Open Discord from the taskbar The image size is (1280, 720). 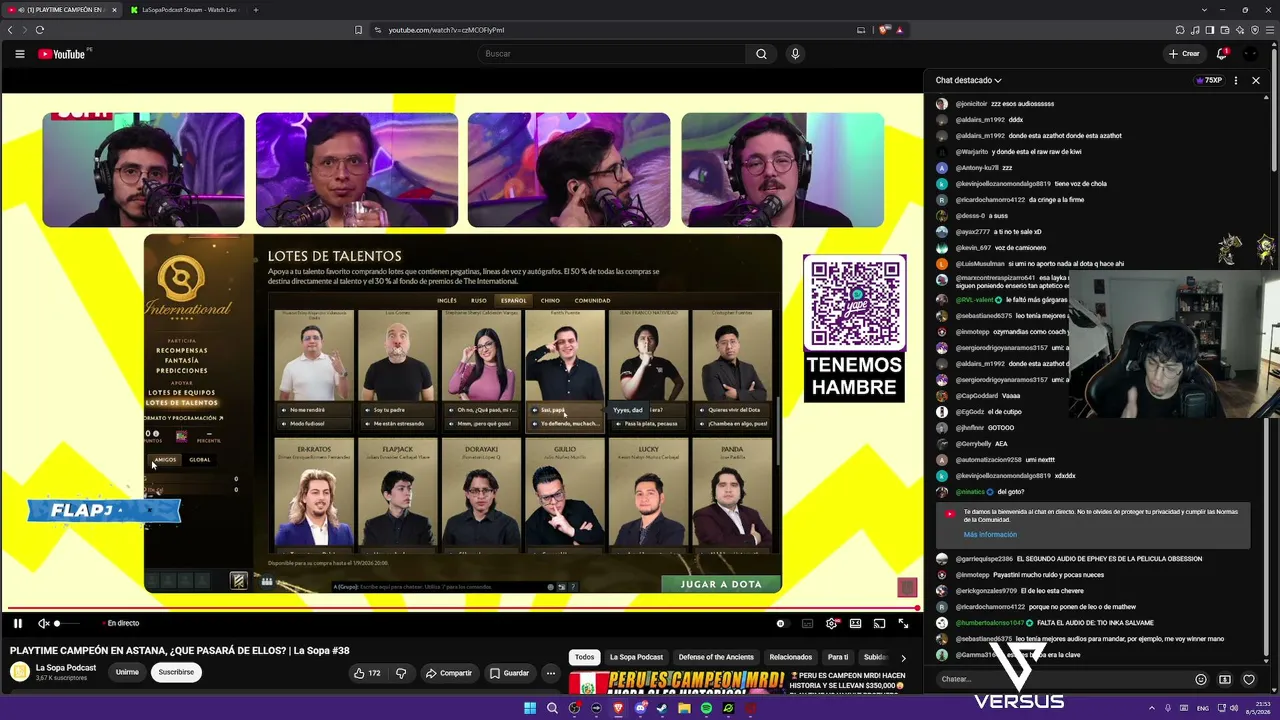click(640, 708)
